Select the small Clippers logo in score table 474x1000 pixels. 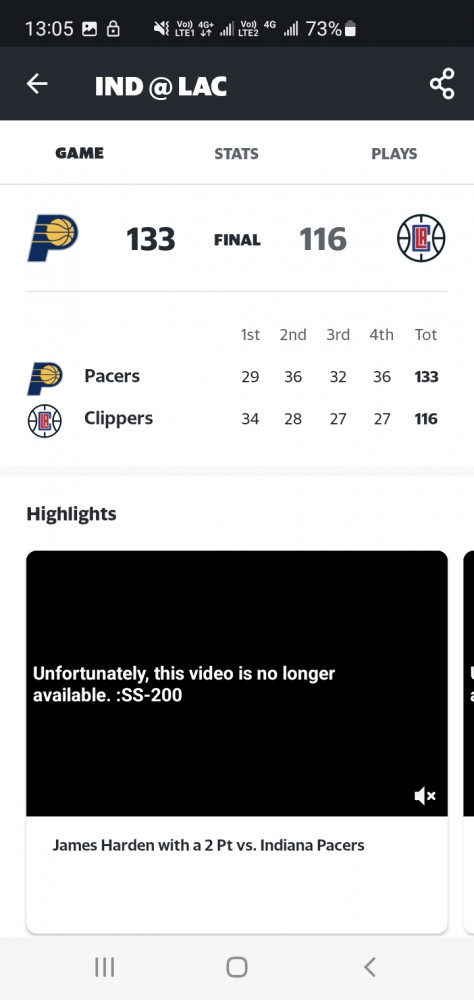coord(45,421)
